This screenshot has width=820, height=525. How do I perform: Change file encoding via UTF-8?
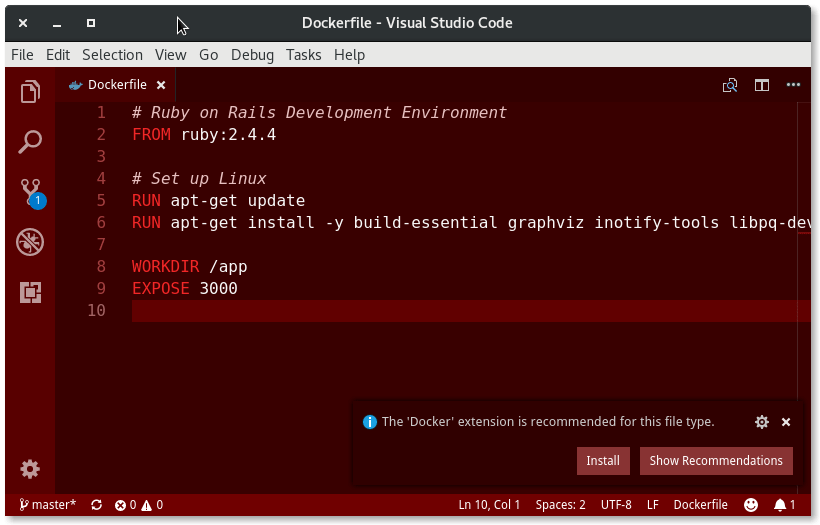point(616,505)
